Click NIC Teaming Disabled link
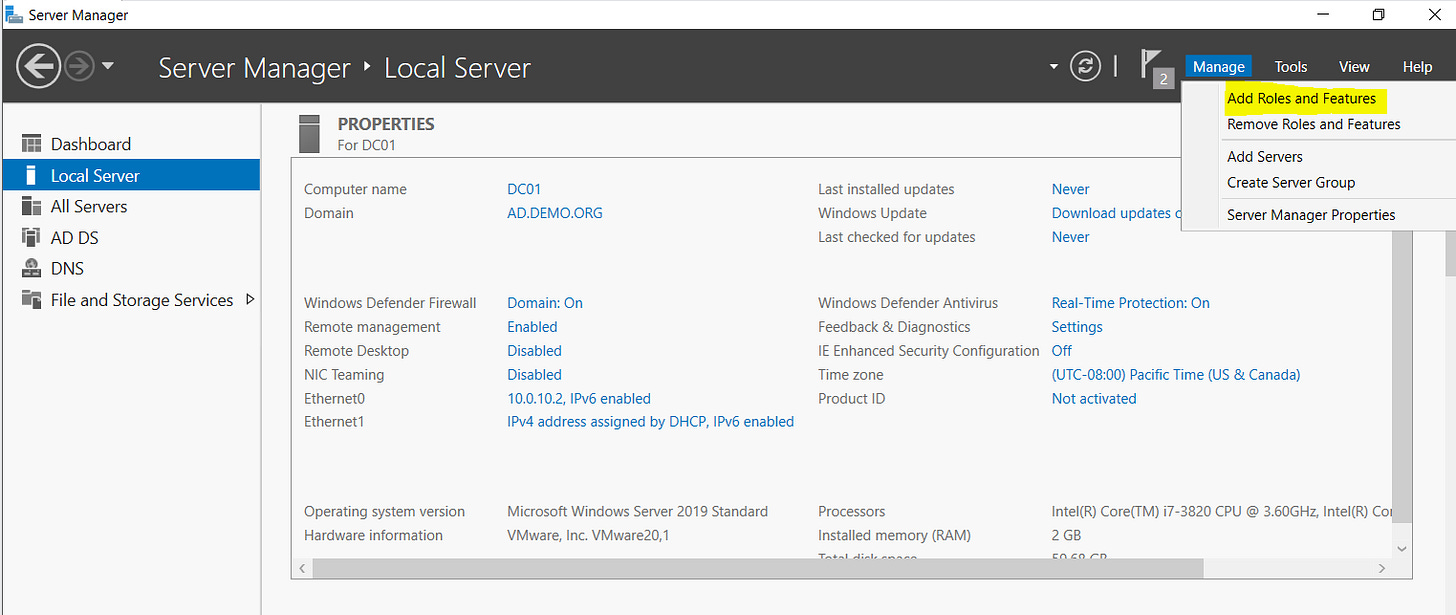Screen dimensions: 1456x615 [x=534, y=375]
